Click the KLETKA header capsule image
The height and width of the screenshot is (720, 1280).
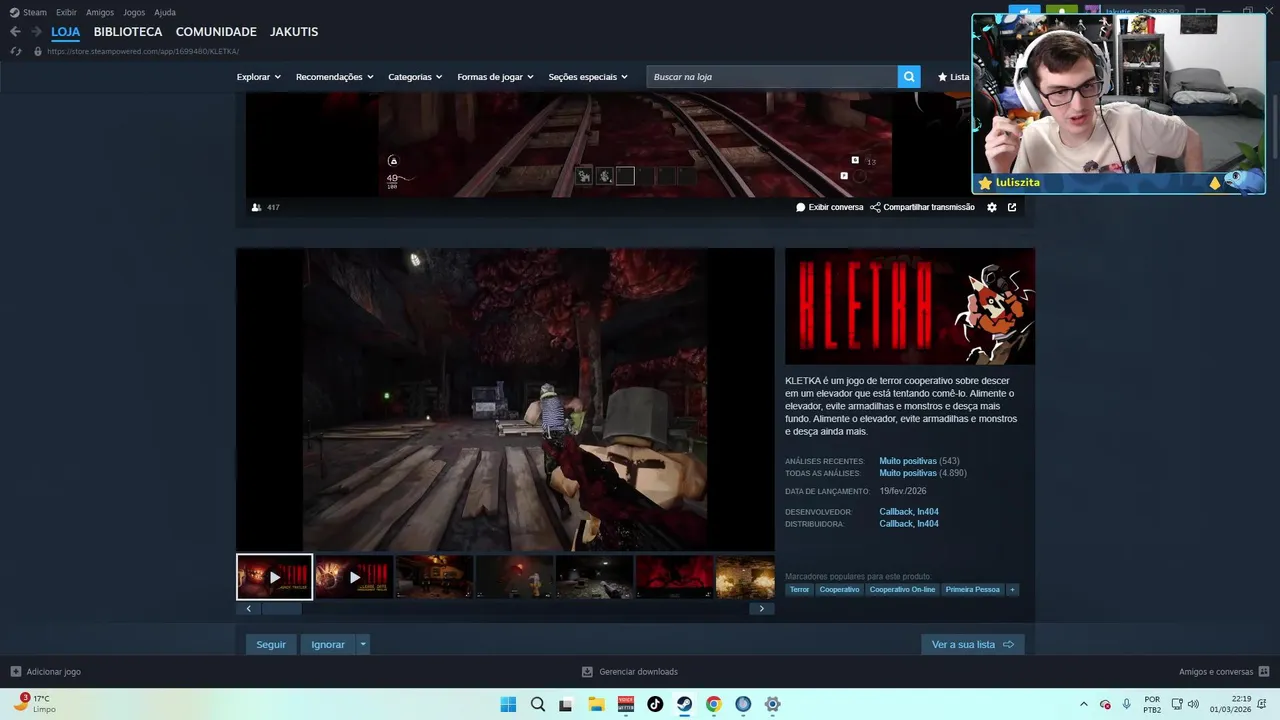tap(910, 306)
